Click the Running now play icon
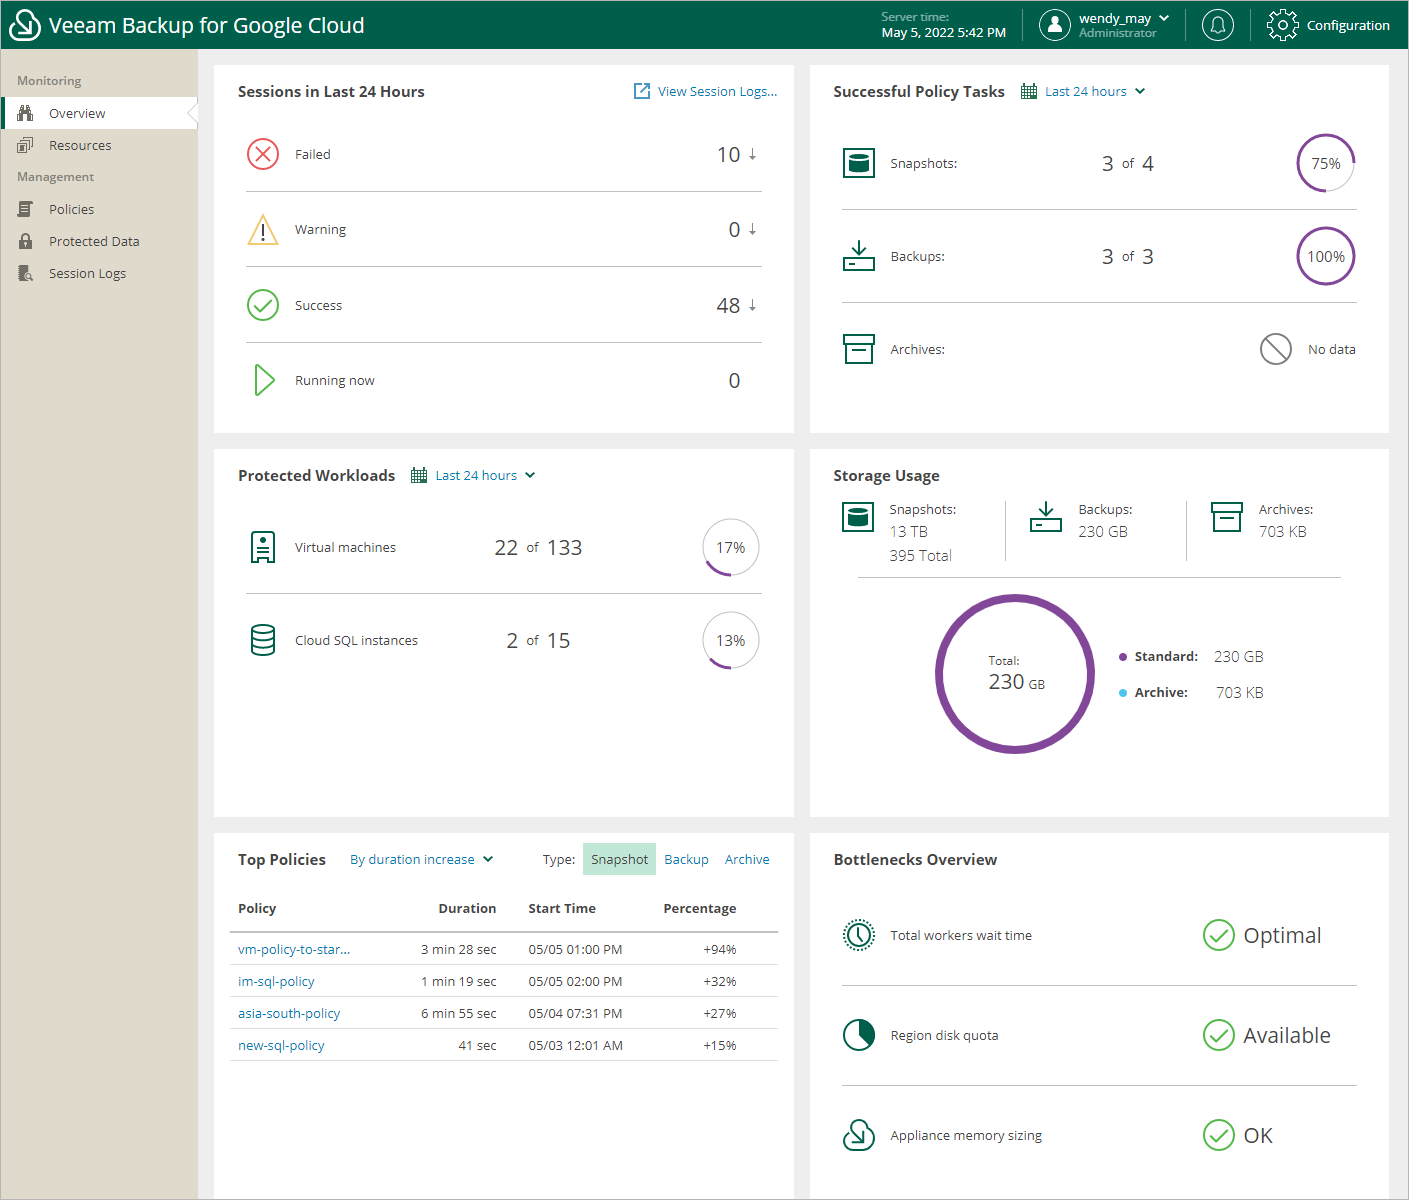The height and width of the screenshot is (1200, 1409). click(264, 380)
